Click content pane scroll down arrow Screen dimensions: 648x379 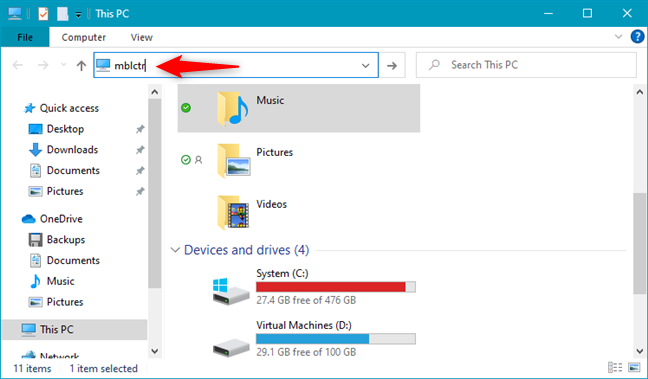point(639,351)
